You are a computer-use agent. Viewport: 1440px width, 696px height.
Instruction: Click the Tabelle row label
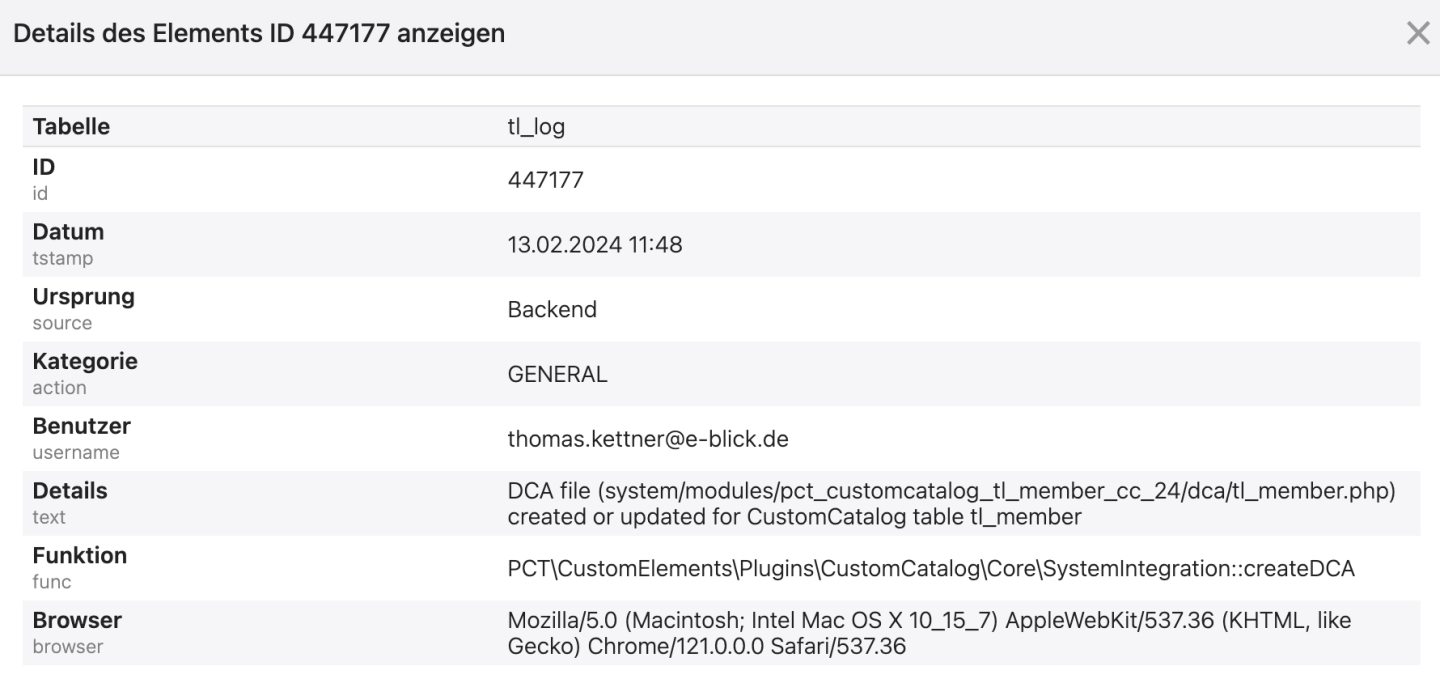click(71, 127)
